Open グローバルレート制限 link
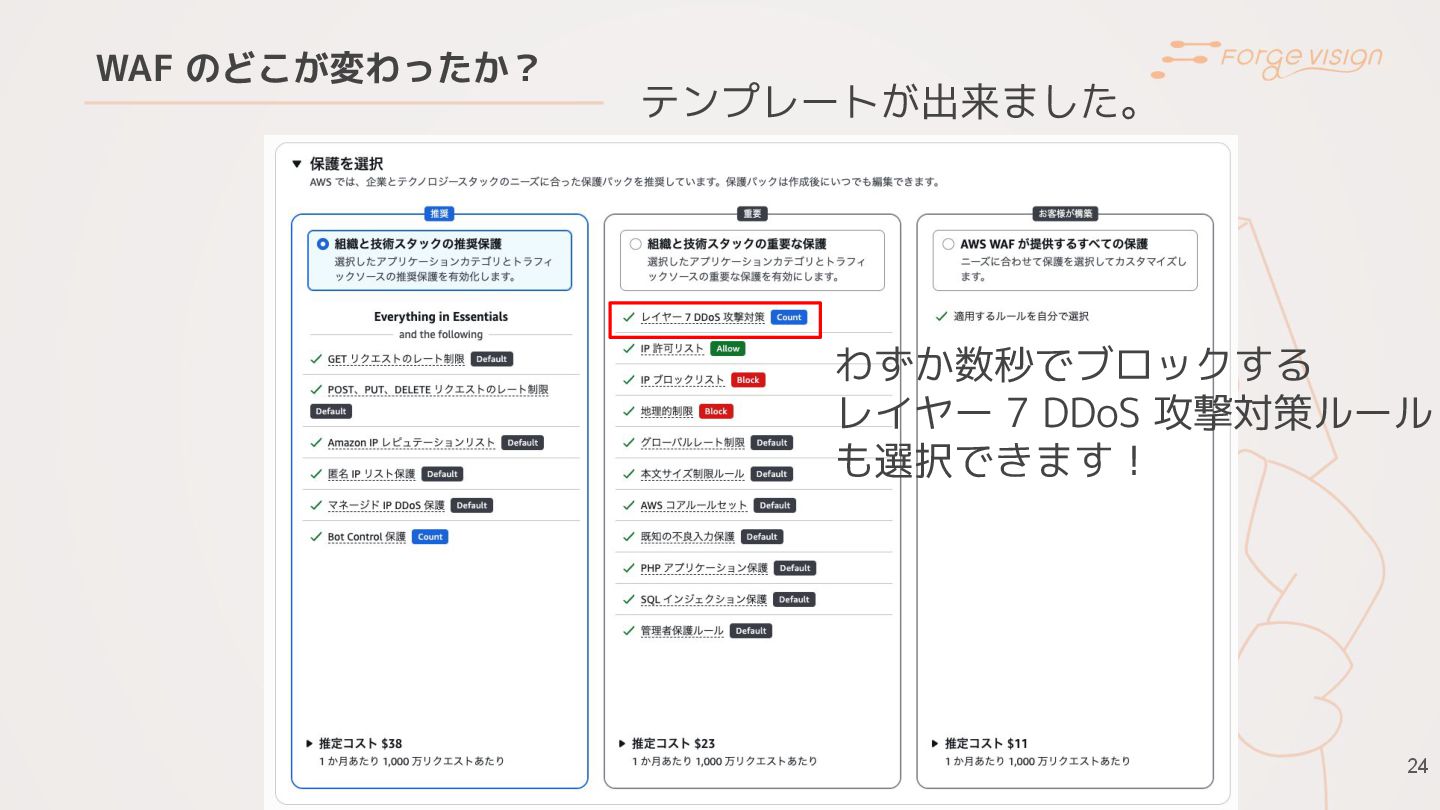This screenshot has width=1440, height=810. (692, 443)
